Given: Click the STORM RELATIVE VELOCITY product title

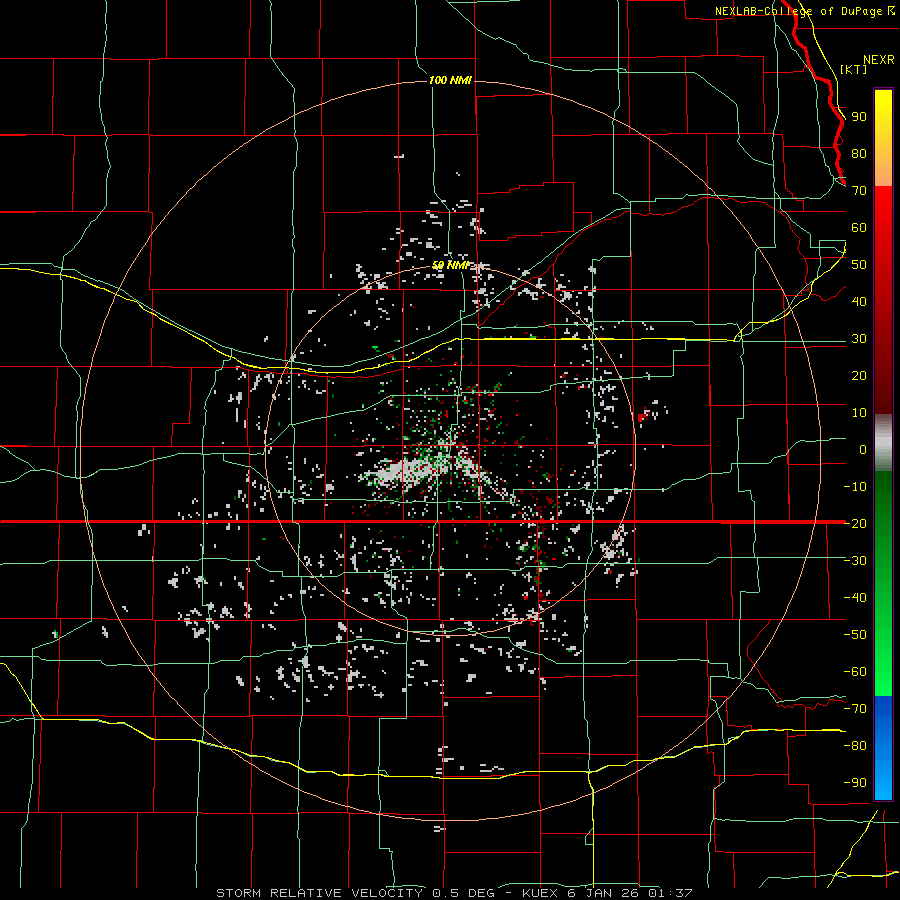Looking at the screenshot, I should (x=319, y=893).
